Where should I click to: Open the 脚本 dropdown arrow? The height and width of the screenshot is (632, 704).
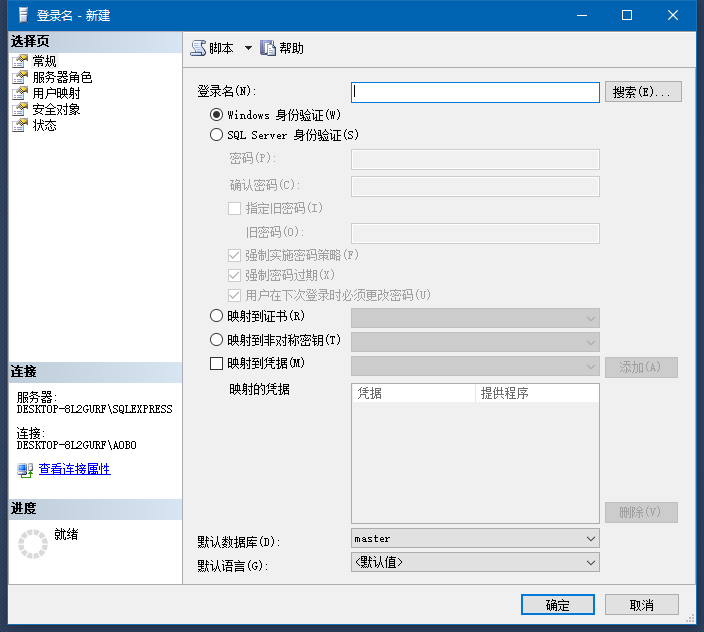click(248, 48)
